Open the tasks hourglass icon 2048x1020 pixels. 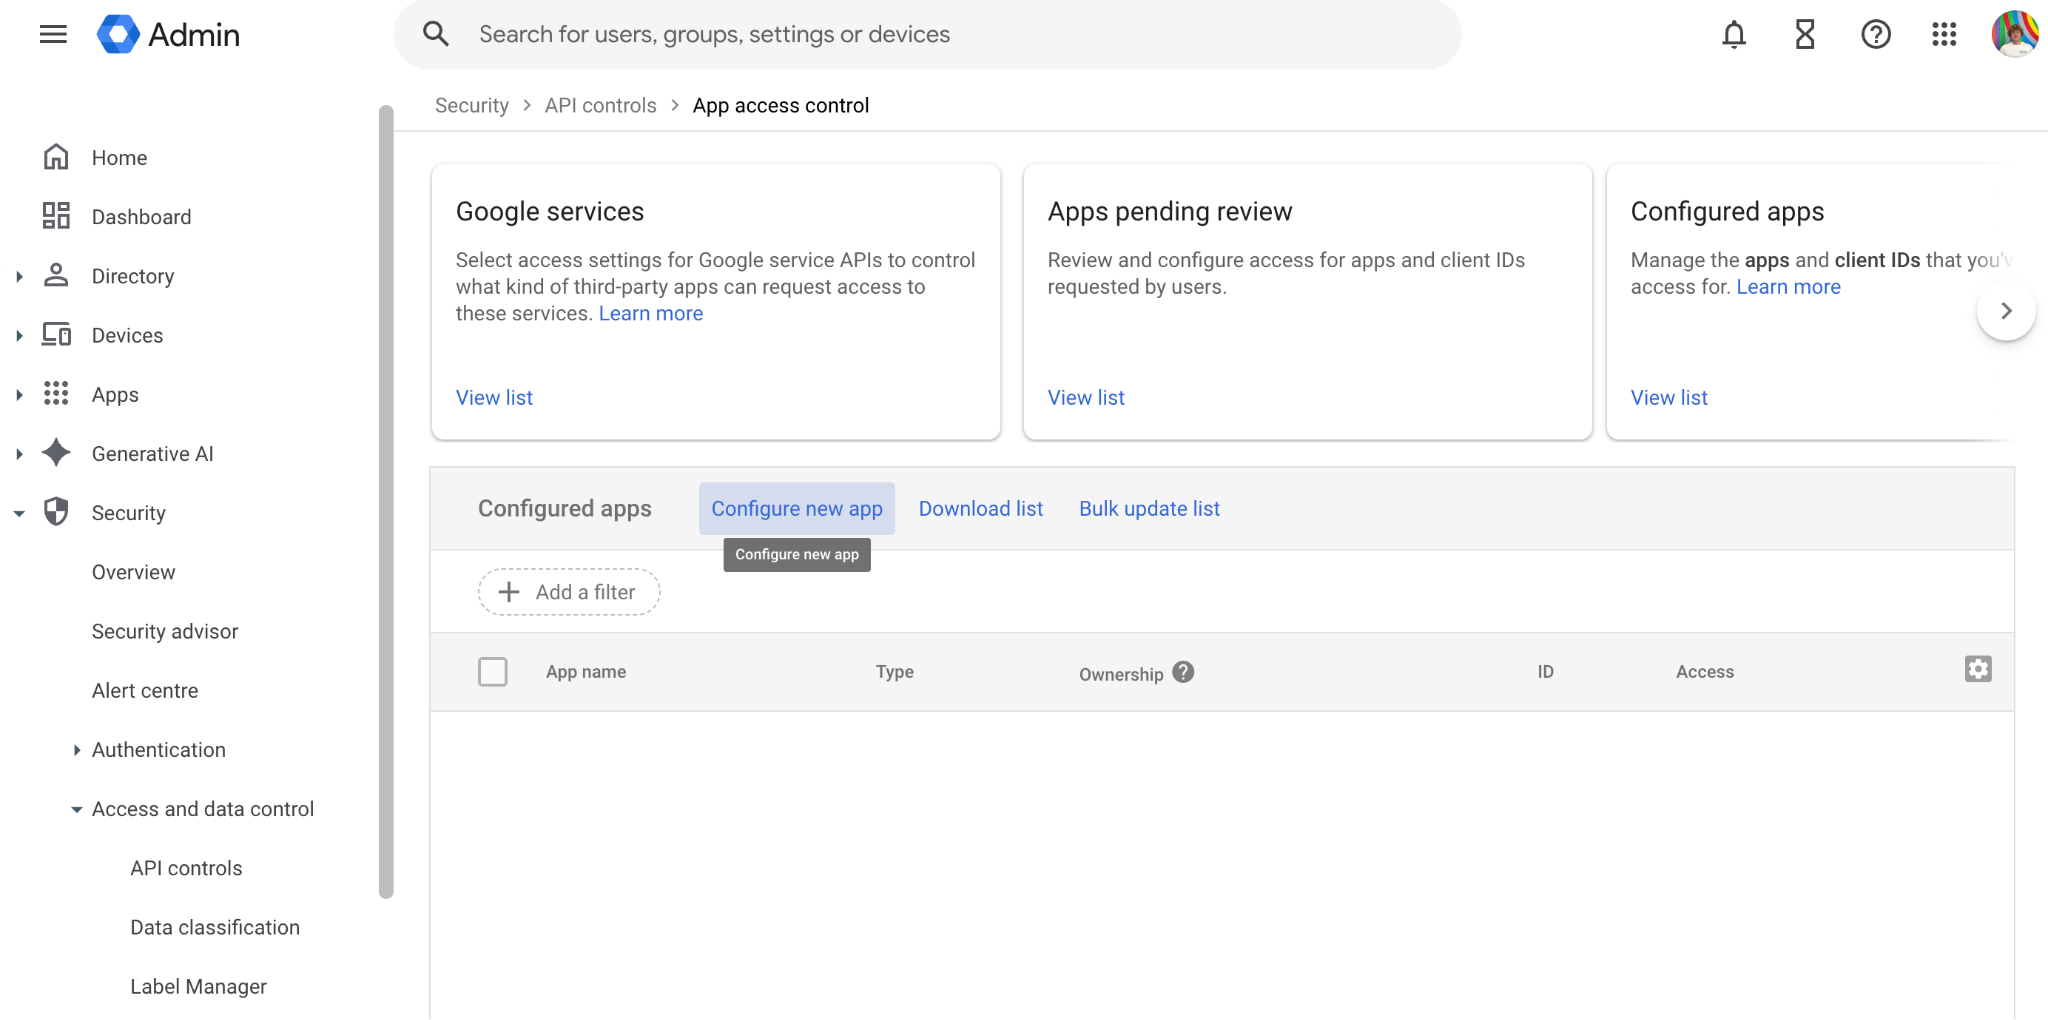[x=1805, y=34]
